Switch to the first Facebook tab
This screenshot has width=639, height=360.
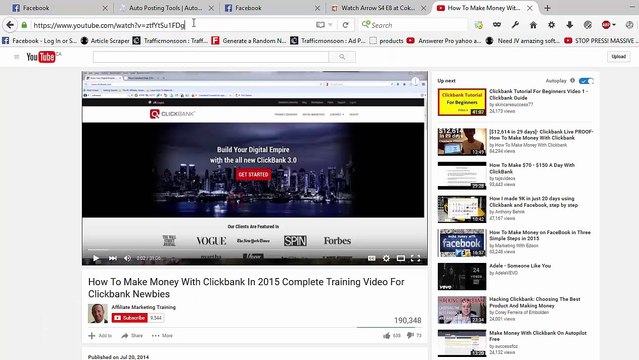coord(57,8)
